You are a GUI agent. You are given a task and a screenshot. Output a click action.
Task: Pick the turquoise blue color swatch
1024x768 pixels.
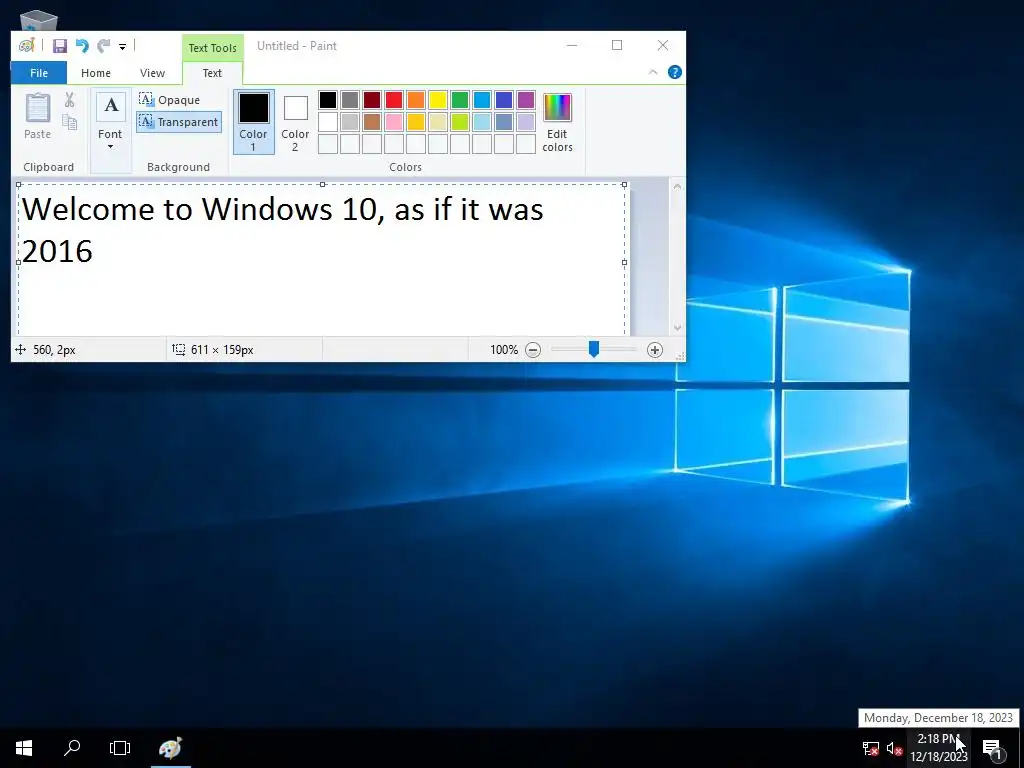tap(482, 100)
